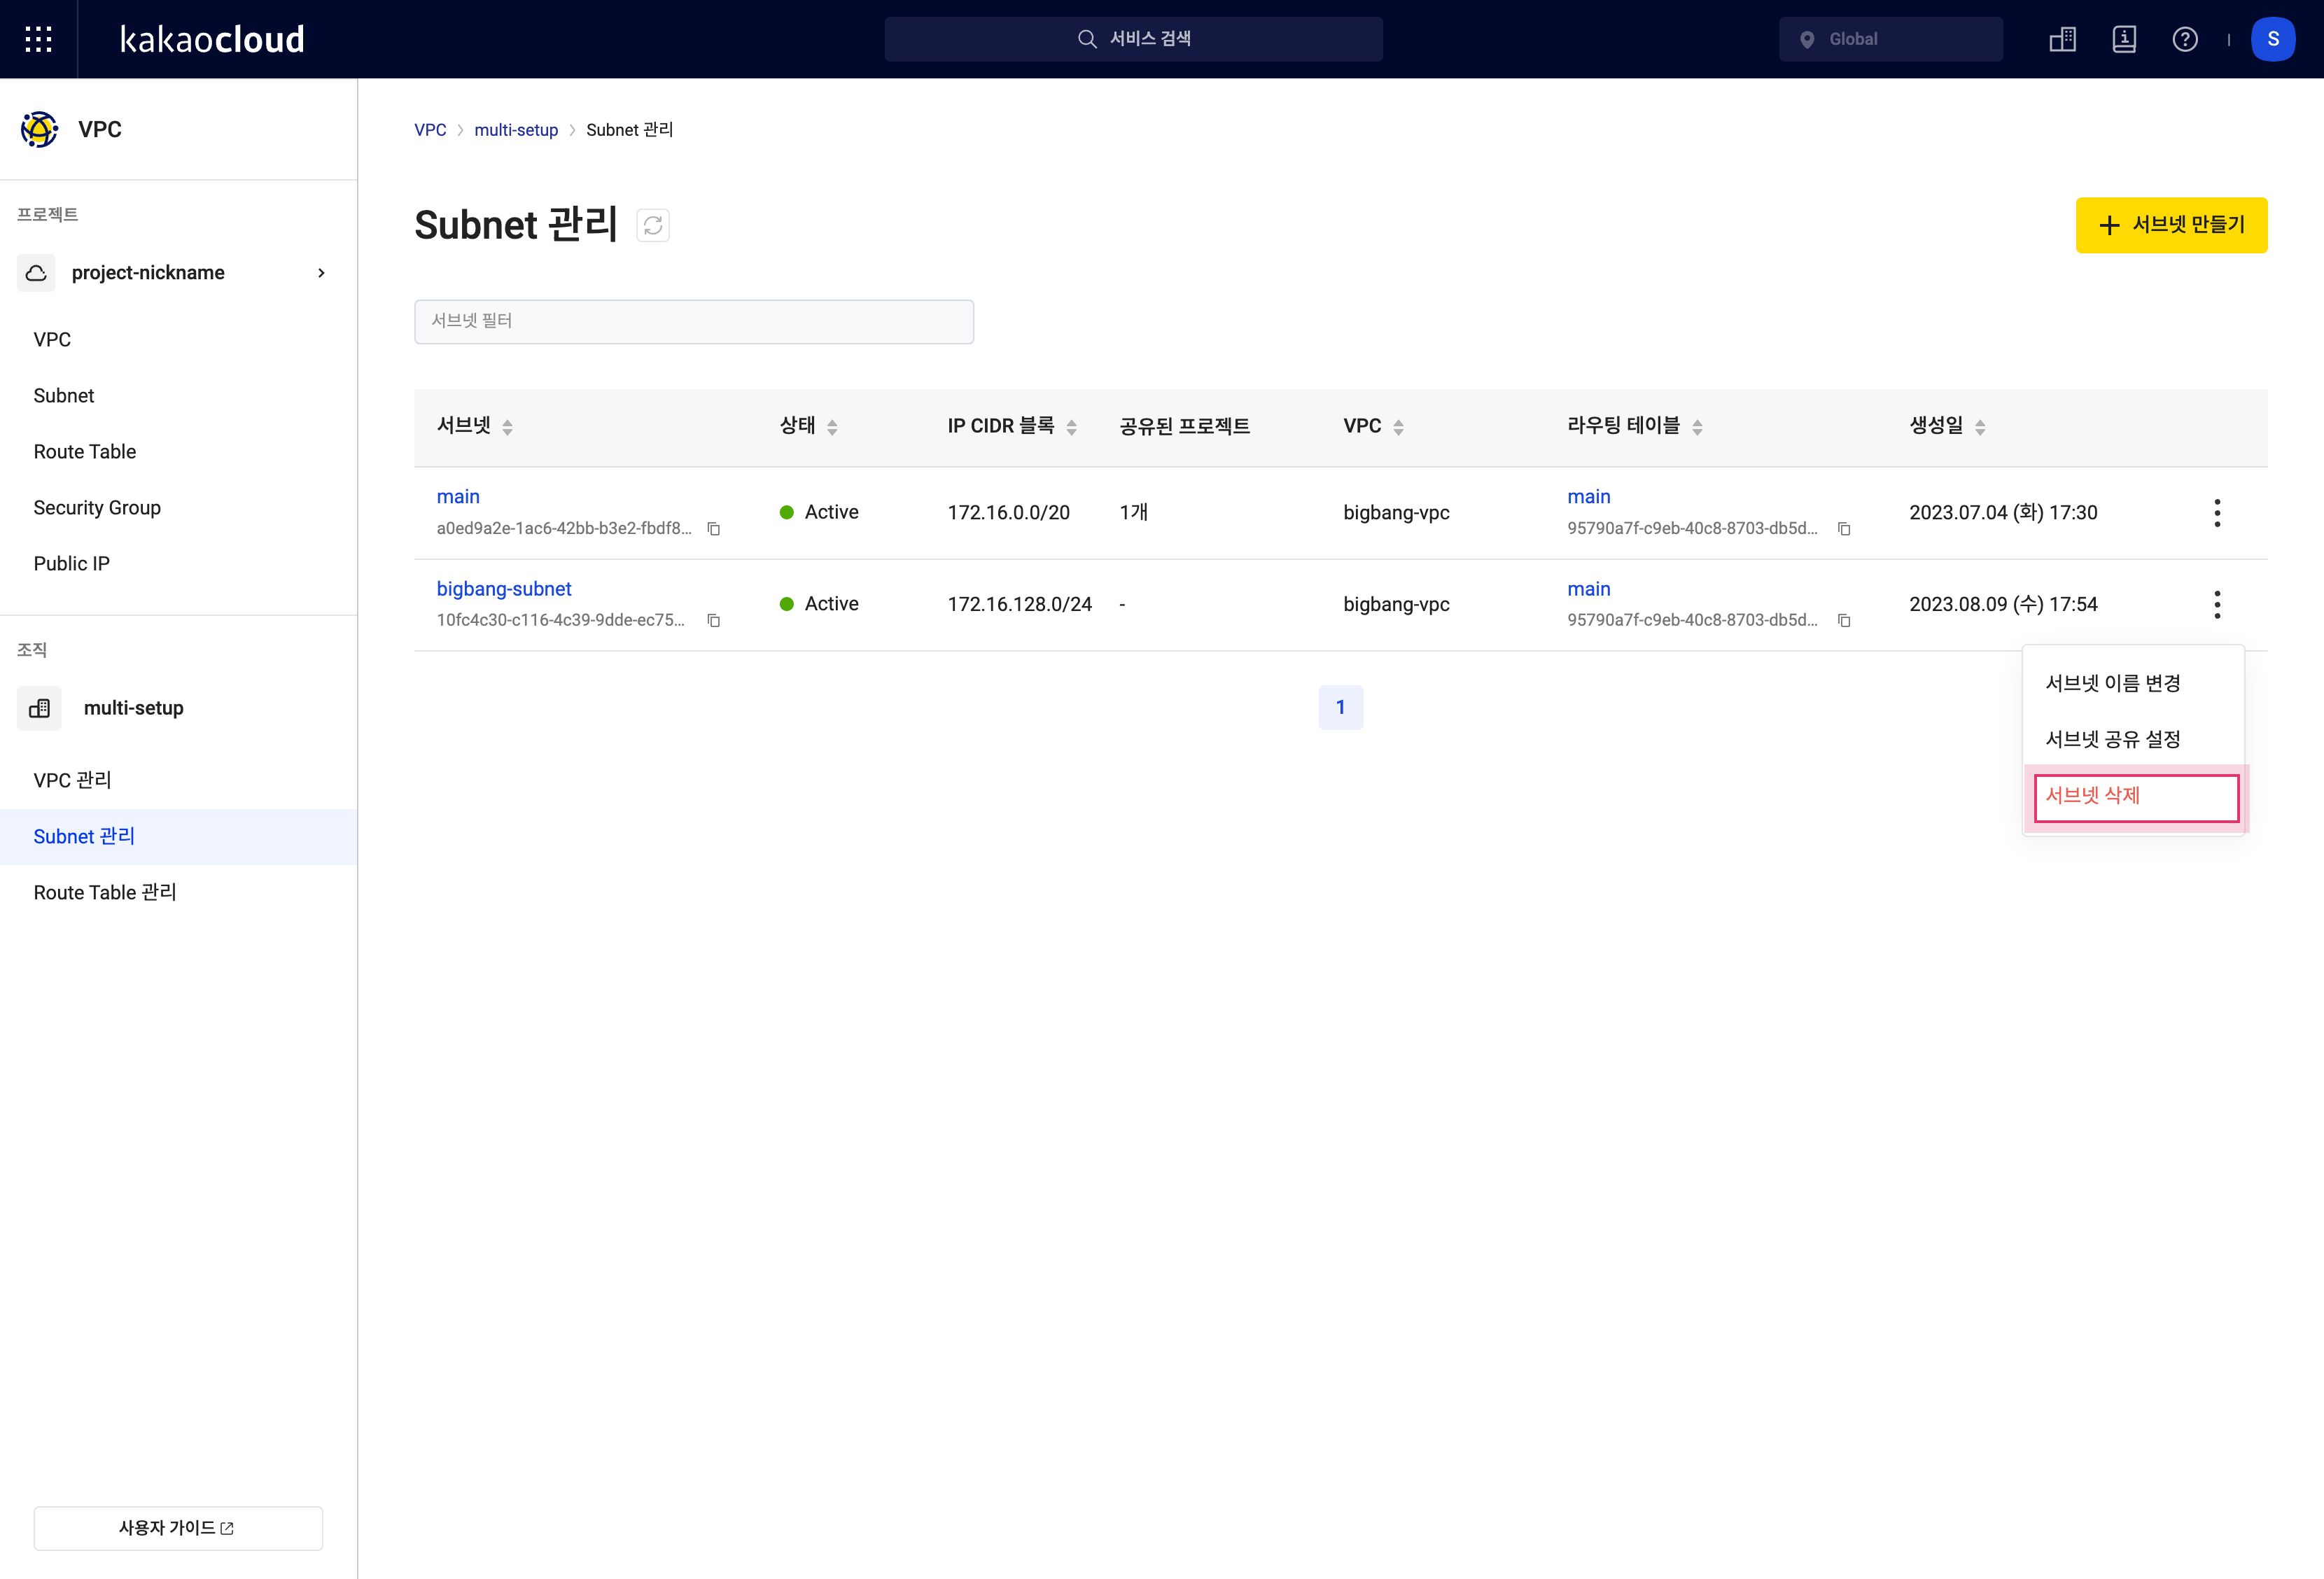Open the help question mark icon
The image size is (2324, 1579).
(2185, 39)
